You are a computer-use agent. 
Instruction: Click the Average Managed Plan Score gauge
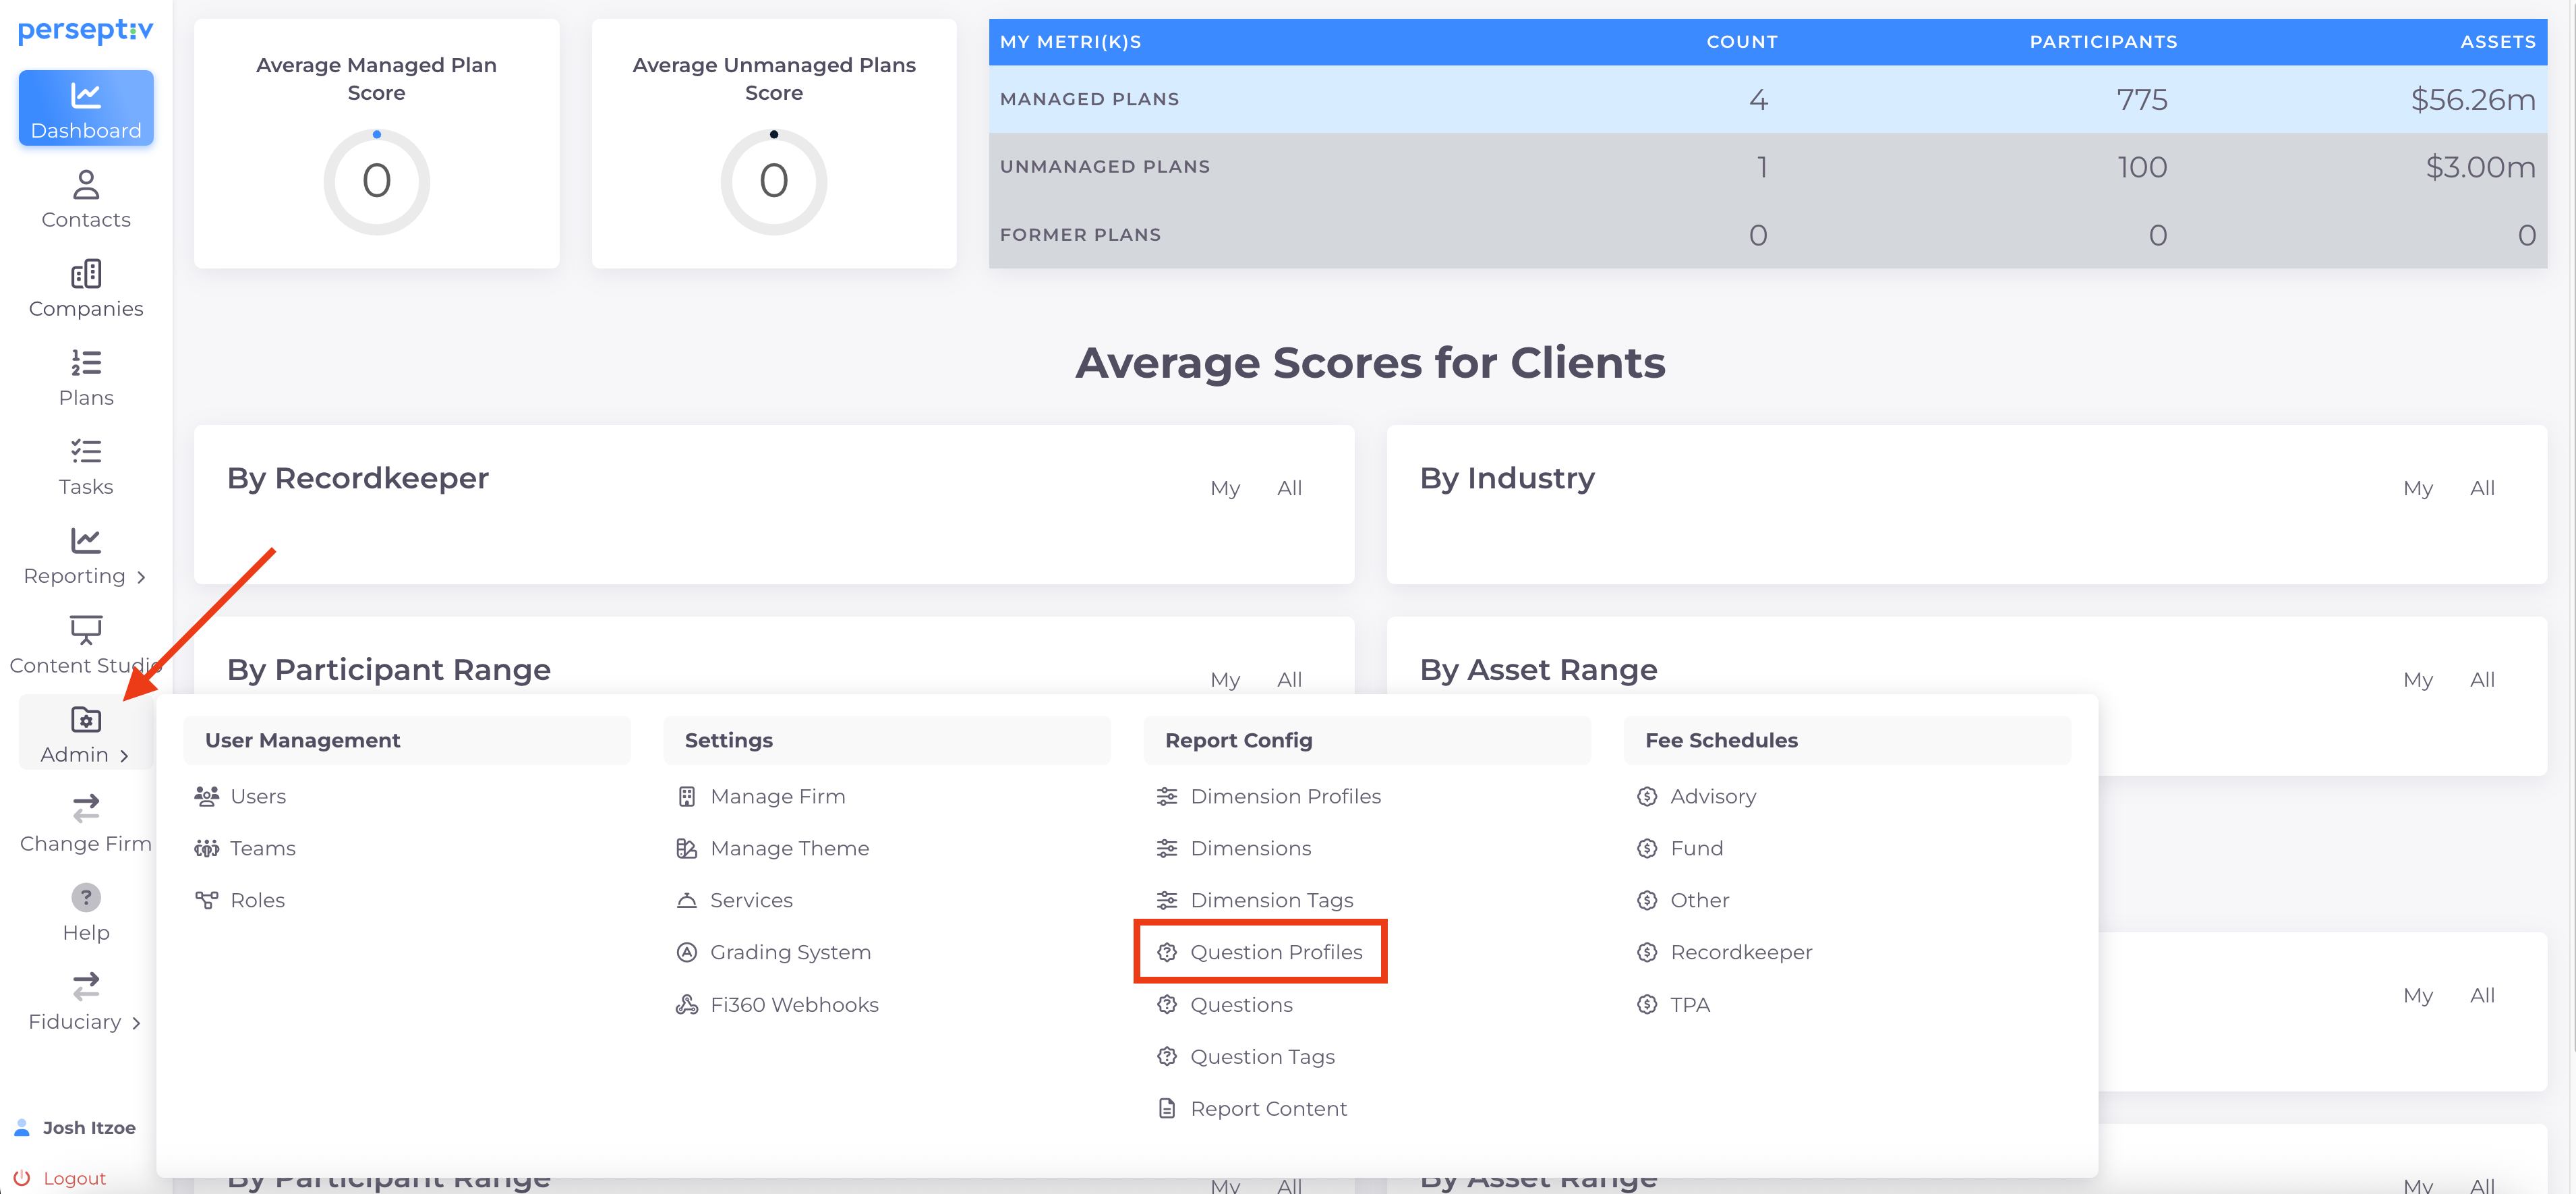point(376,181)
